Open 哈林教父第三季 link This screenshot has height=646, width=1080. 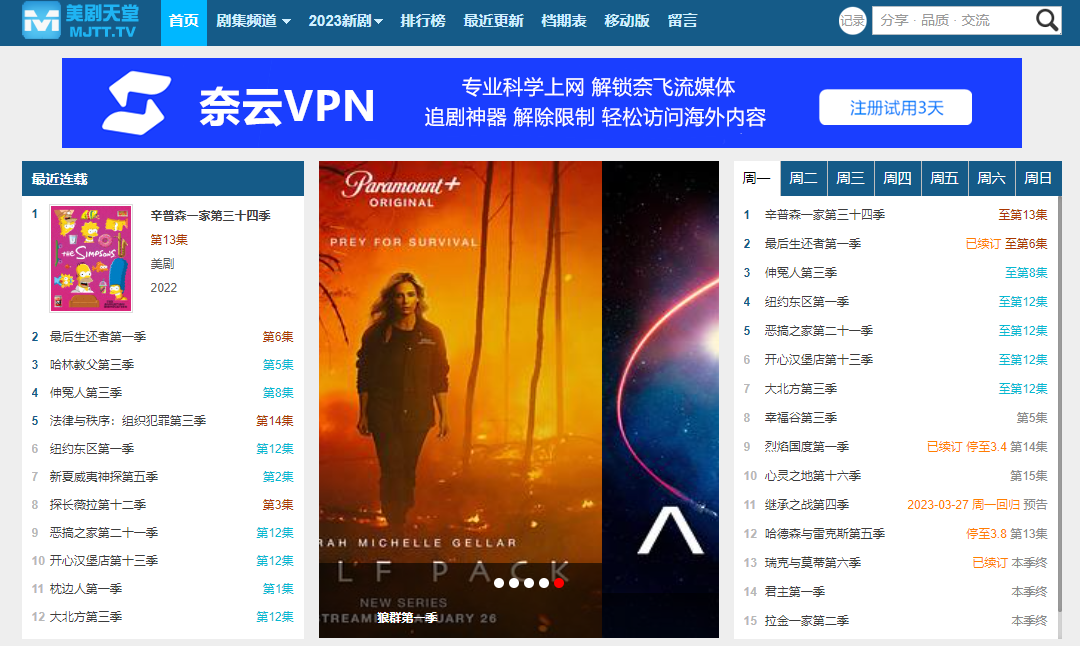(x=92, y=365)
